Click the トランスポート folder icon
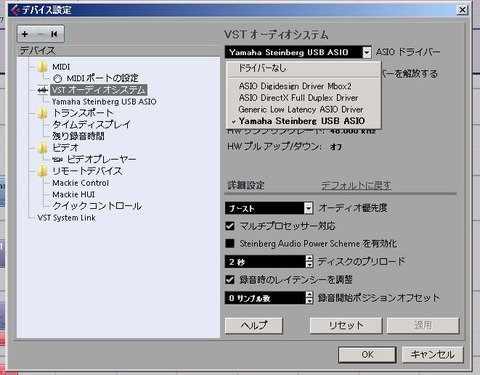480x375 pixels. click(42, 113)
